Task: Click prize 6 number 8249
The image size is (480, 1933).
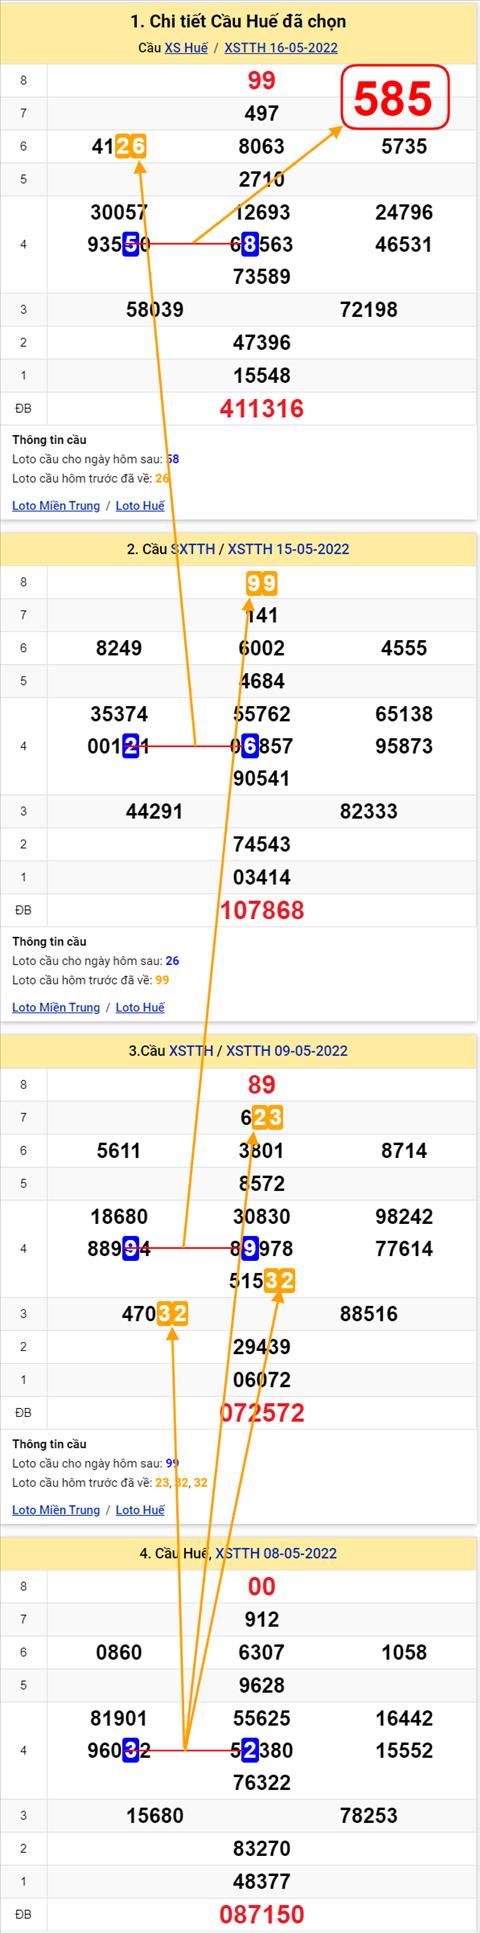Action: [x=119, y=649]
